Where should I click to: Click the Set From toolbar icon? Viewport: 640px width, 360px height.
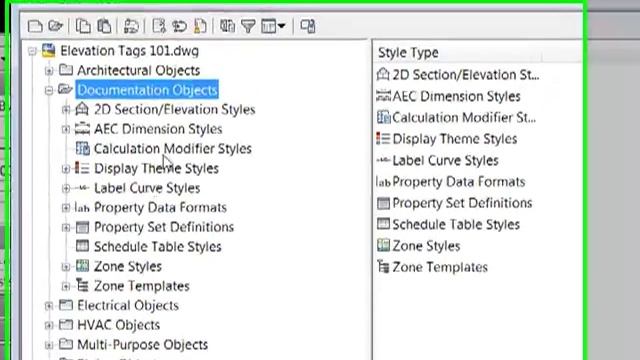179,27
